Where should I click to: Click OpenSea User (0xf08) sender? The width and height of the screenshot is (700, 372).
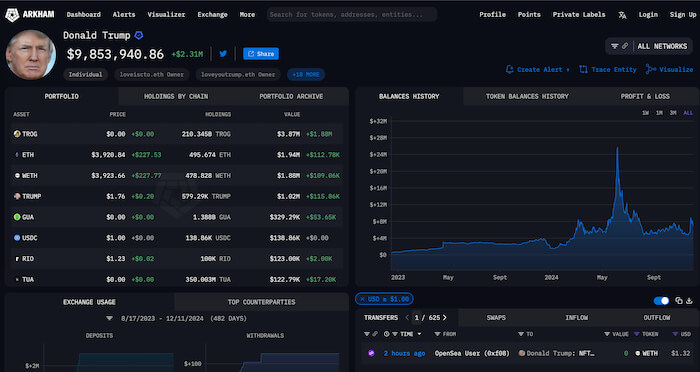(x=472, y=353)
